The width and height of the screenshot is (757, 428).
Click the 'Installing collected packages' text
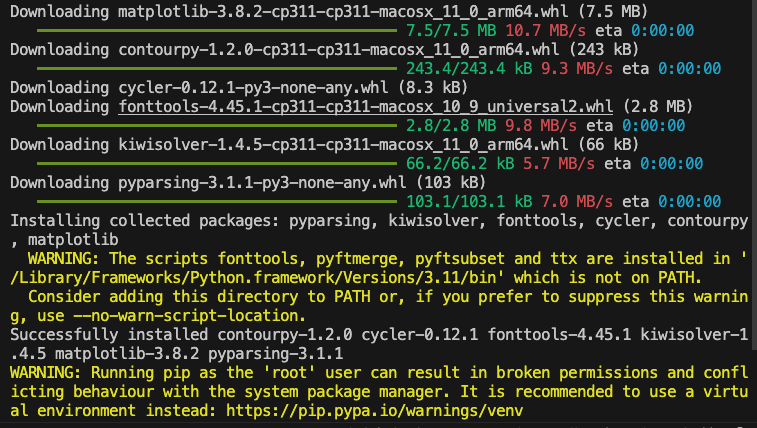tap(145, 221)
